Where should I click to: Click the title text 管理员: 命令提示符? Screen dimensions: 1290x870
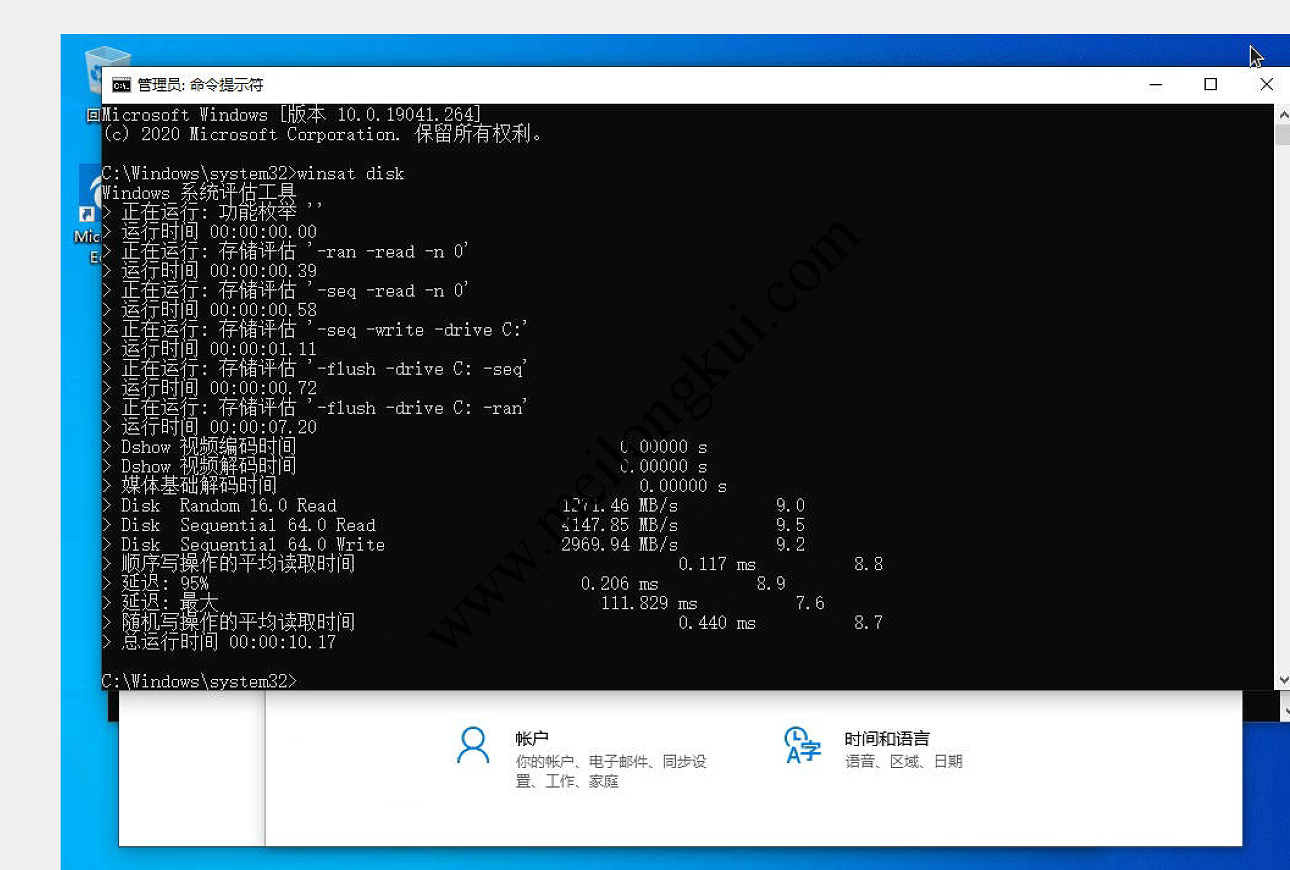click(x=200, y=85)
